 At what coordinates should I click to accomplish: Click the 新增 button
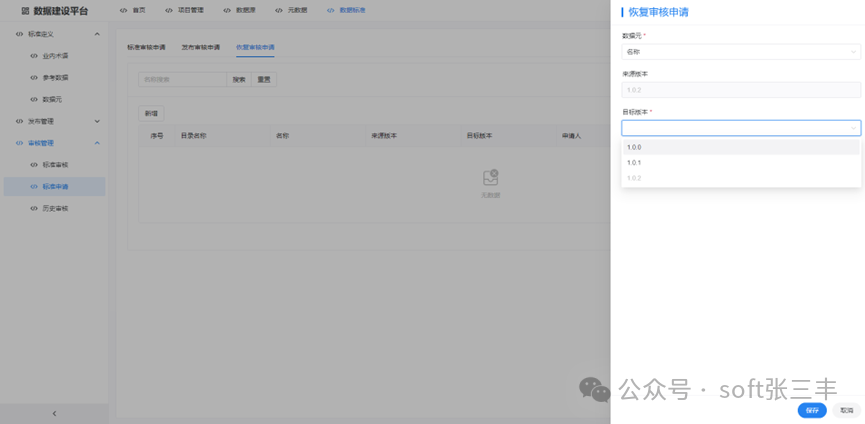tap(151, 114)
